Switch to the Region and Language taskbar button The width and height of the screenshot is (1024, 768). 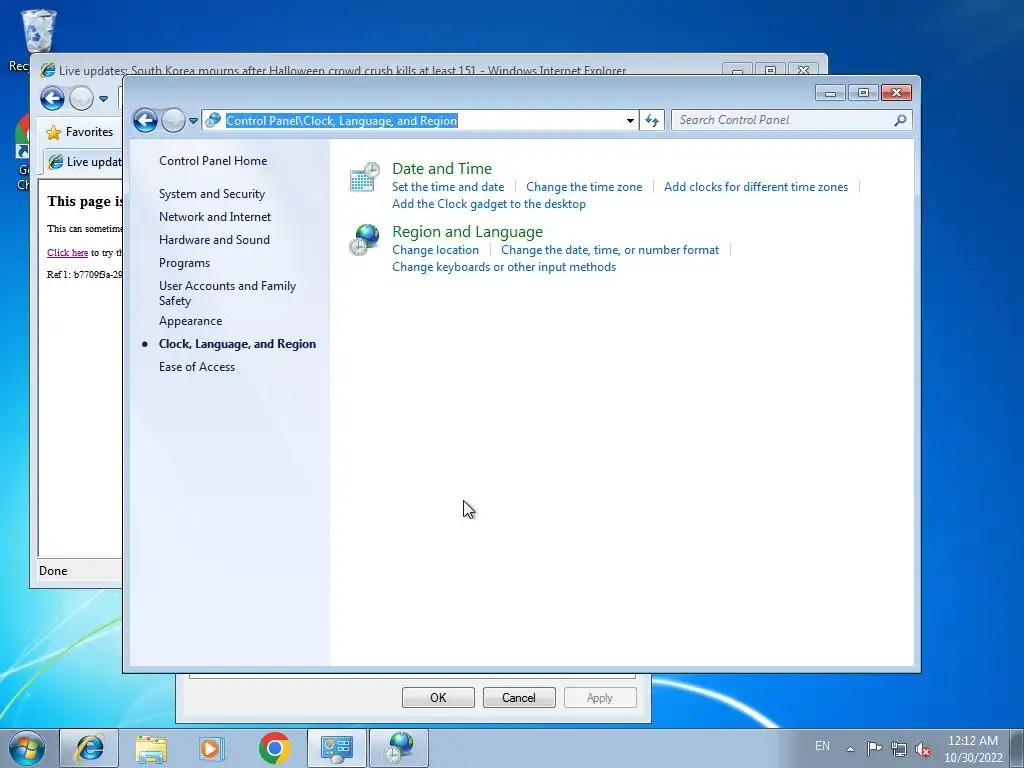click(399, 748)
